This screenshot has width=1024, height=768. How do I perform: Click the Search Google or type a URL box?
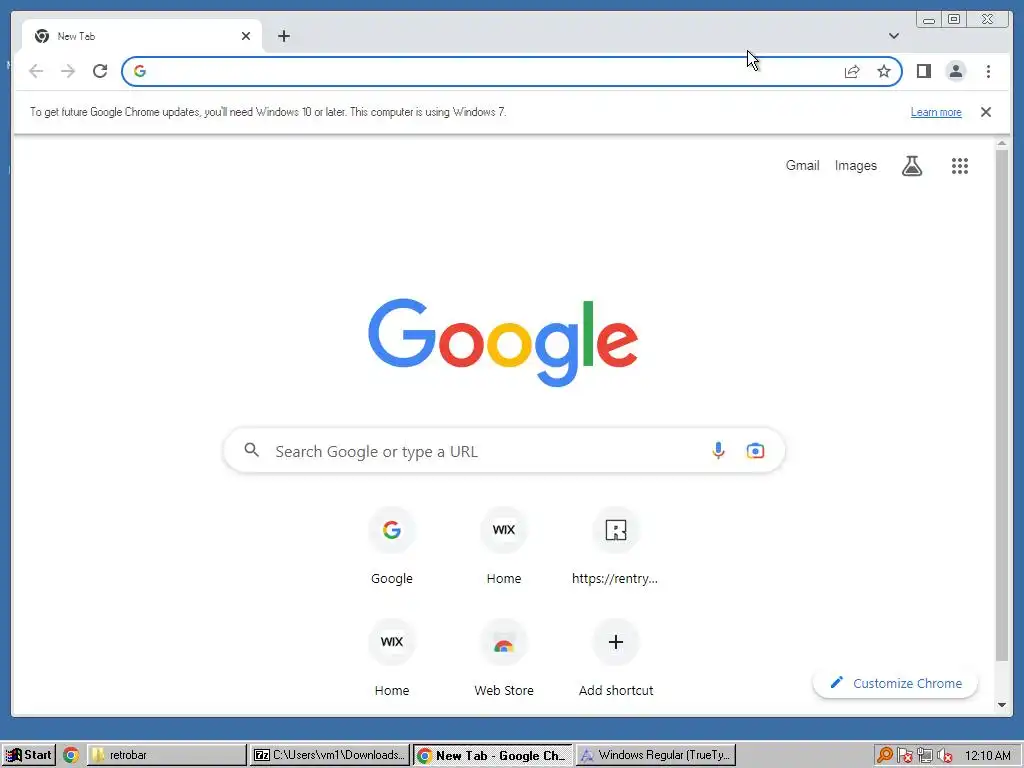coord(504,451)
